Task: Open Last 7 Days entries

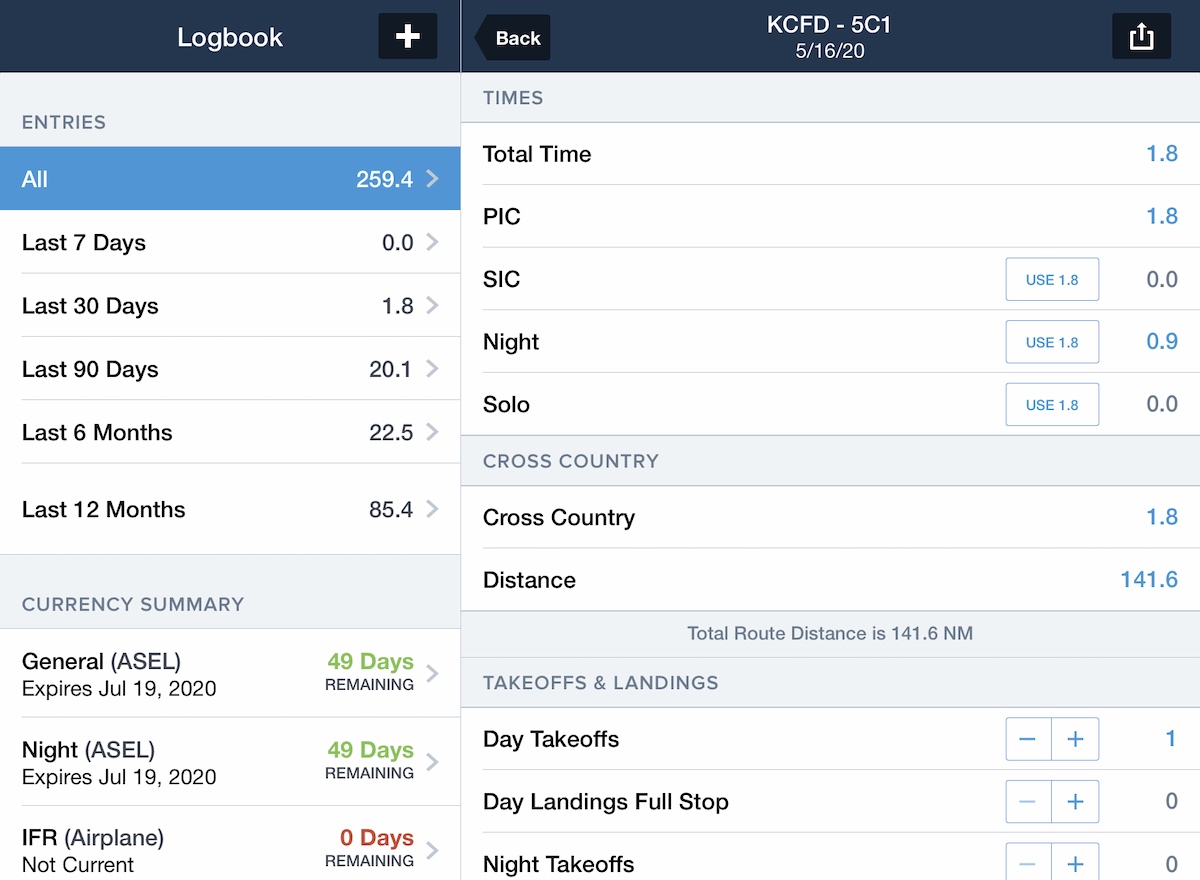Action: (230, 243)
